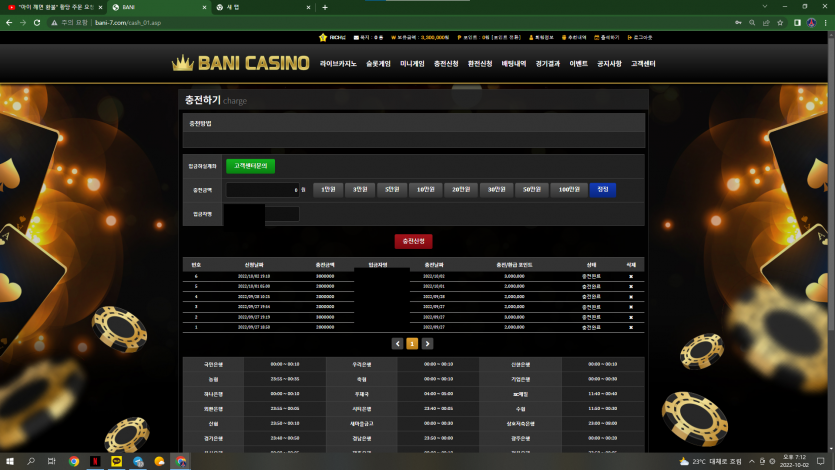Viewport: 835px width, 470px height.
Task: Click the browser forward arrow
Action: click(23, 23)
